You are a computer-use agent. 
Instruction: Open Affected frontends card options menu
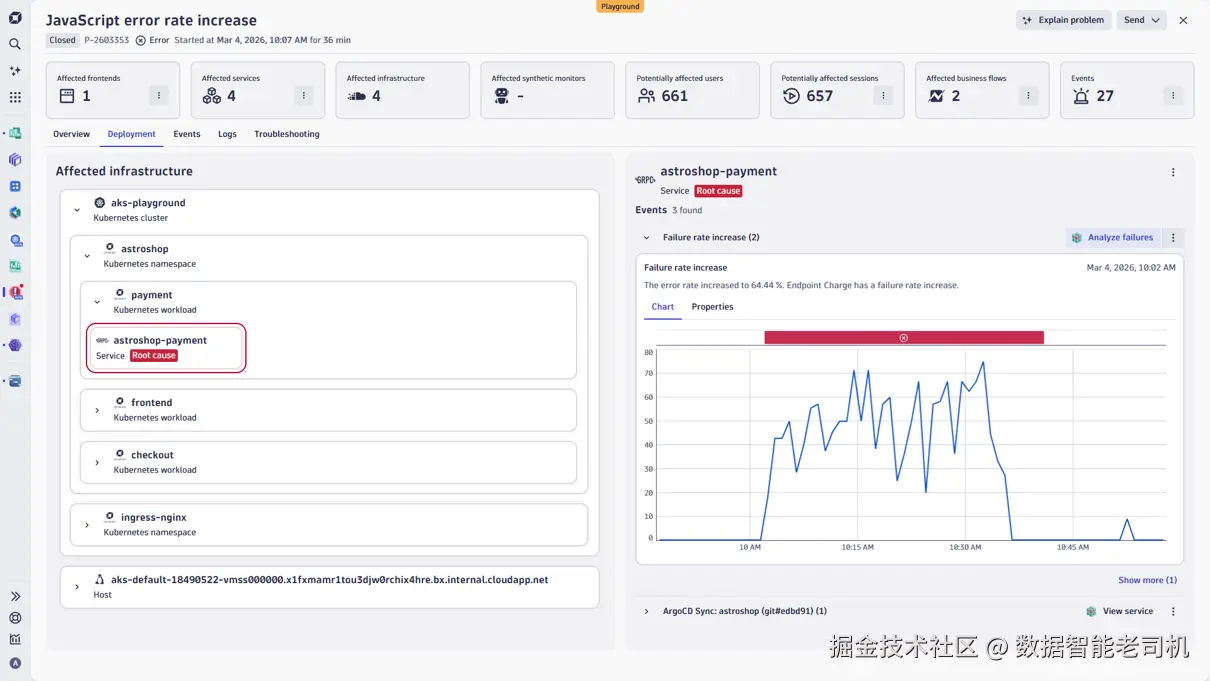158,96
